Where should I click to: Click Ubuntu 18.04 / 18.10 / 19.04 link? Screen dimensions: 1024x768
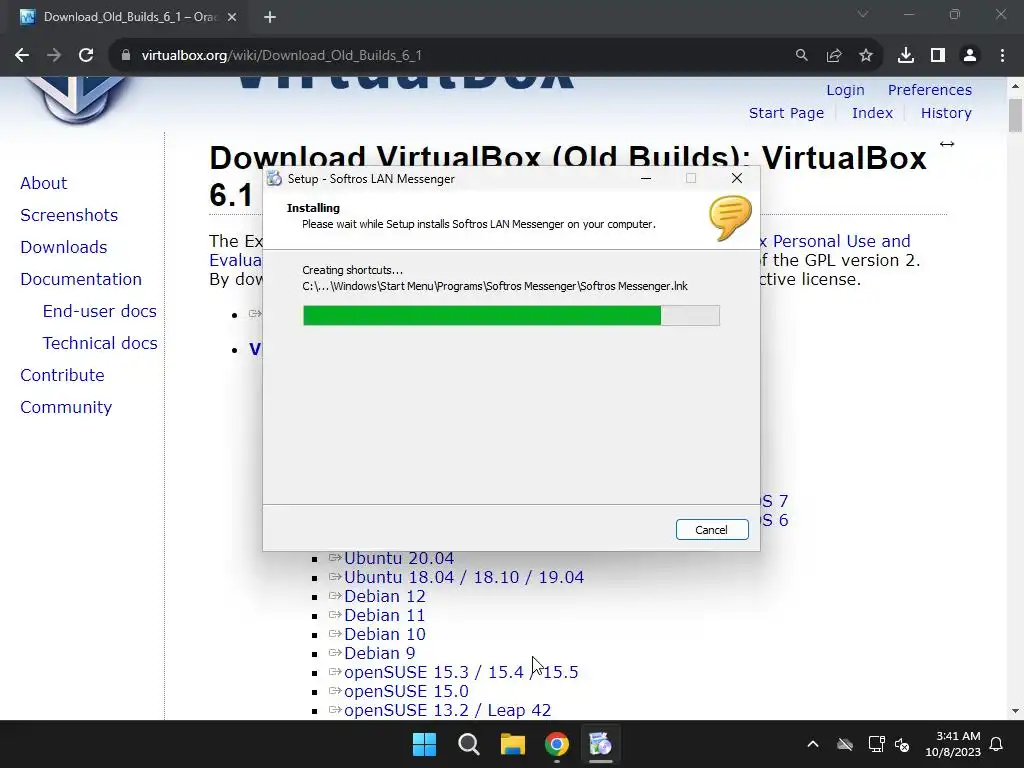coord(464,577)
